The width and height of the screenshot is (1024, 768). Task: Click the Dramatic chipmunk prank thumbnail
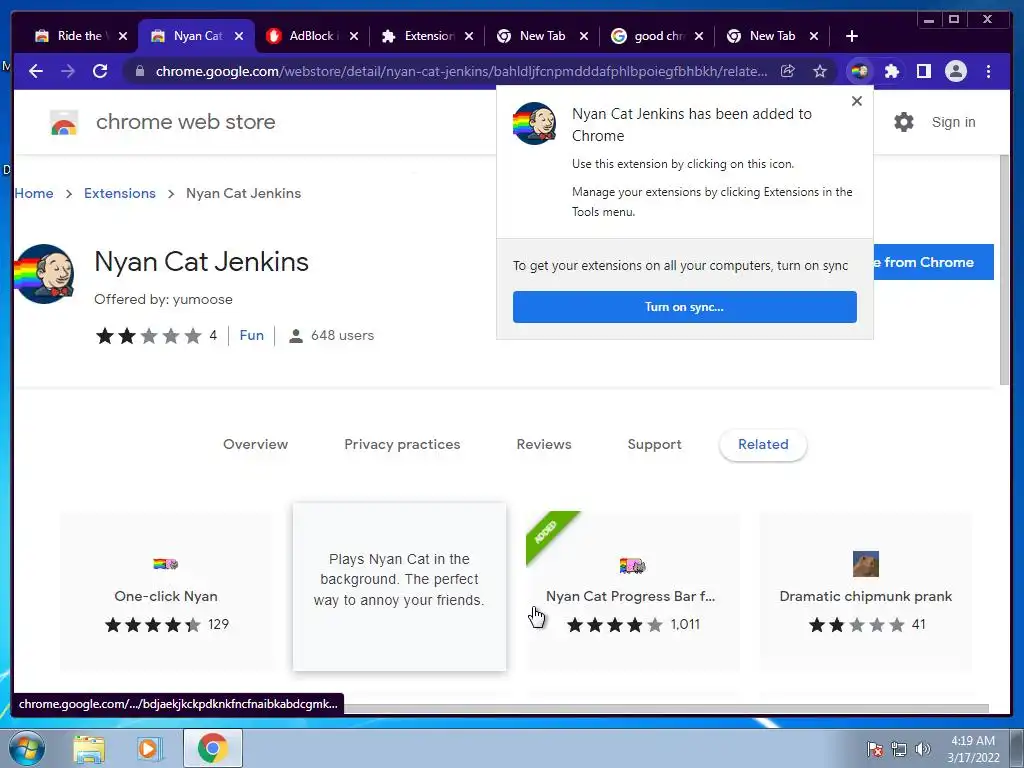click(x=866, y=564)
